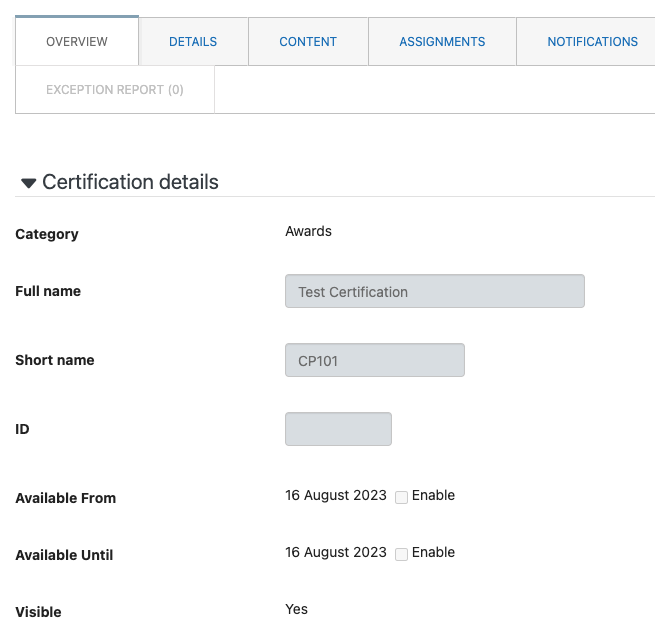Image resolution: width=655 pixels, height=640 pixels.
Task: Click the Test Certification full name field
Action: click(435, 291)
